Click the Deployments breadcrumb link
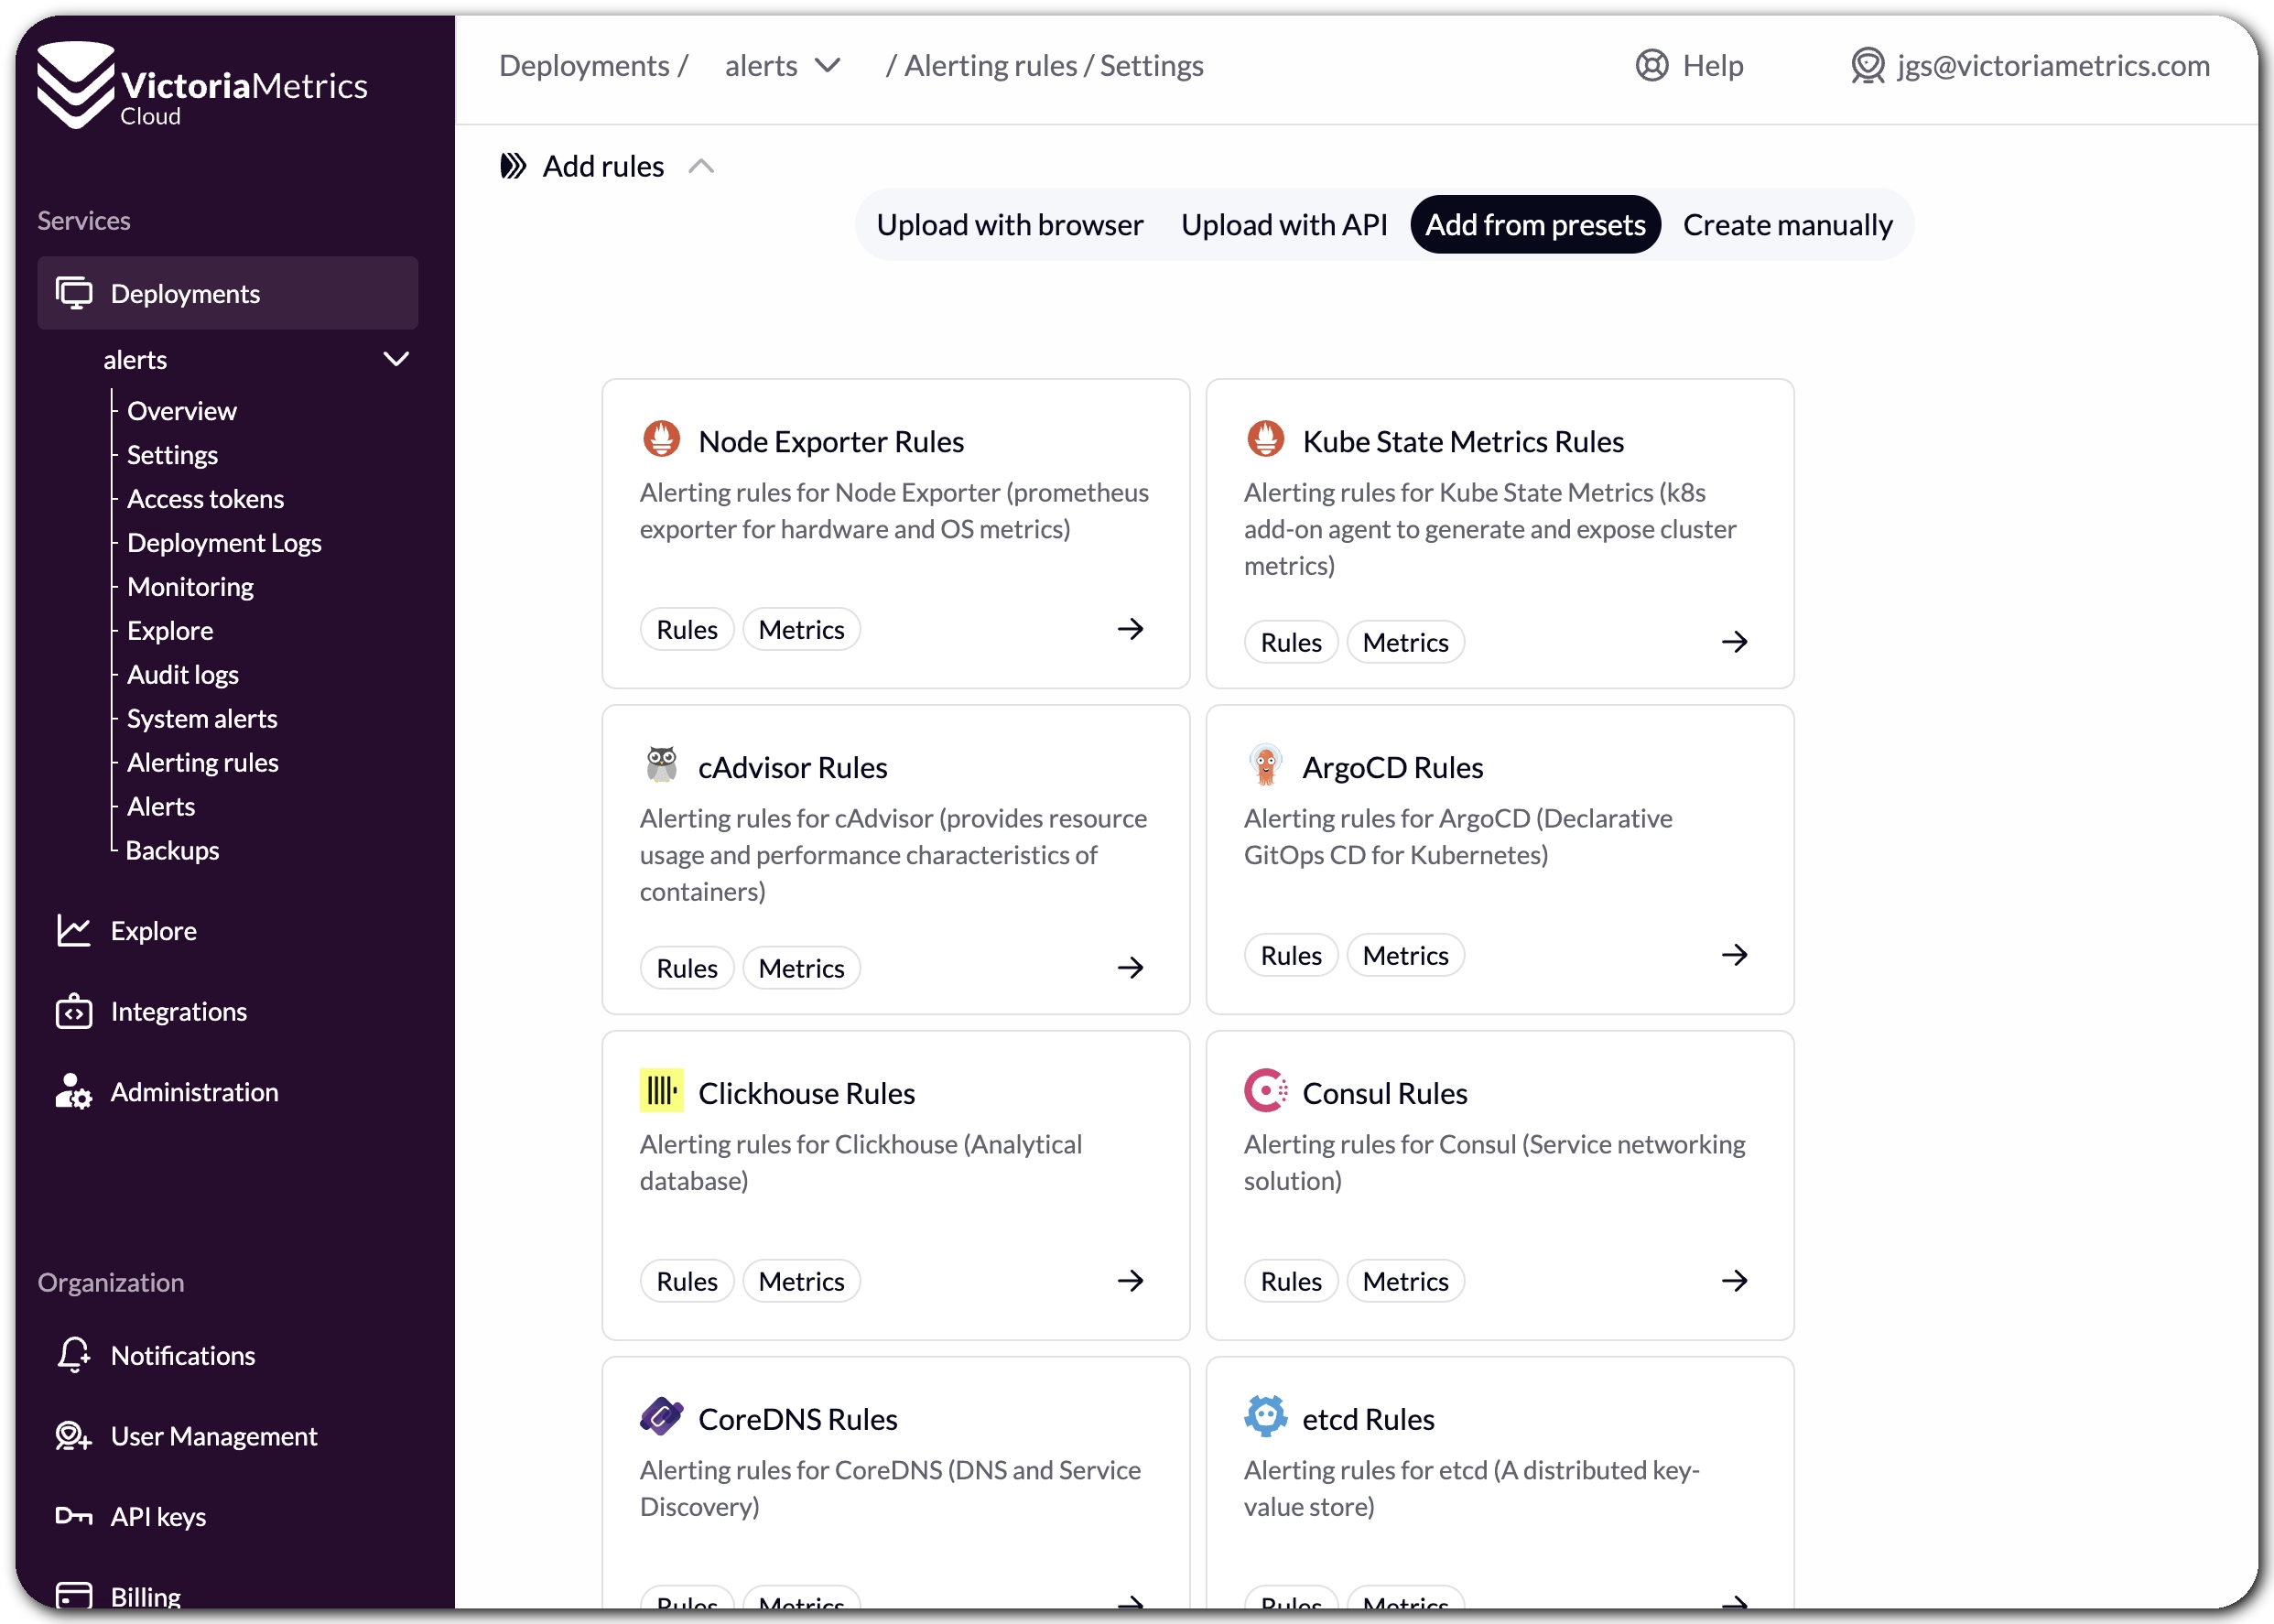 tap(584, 66)
